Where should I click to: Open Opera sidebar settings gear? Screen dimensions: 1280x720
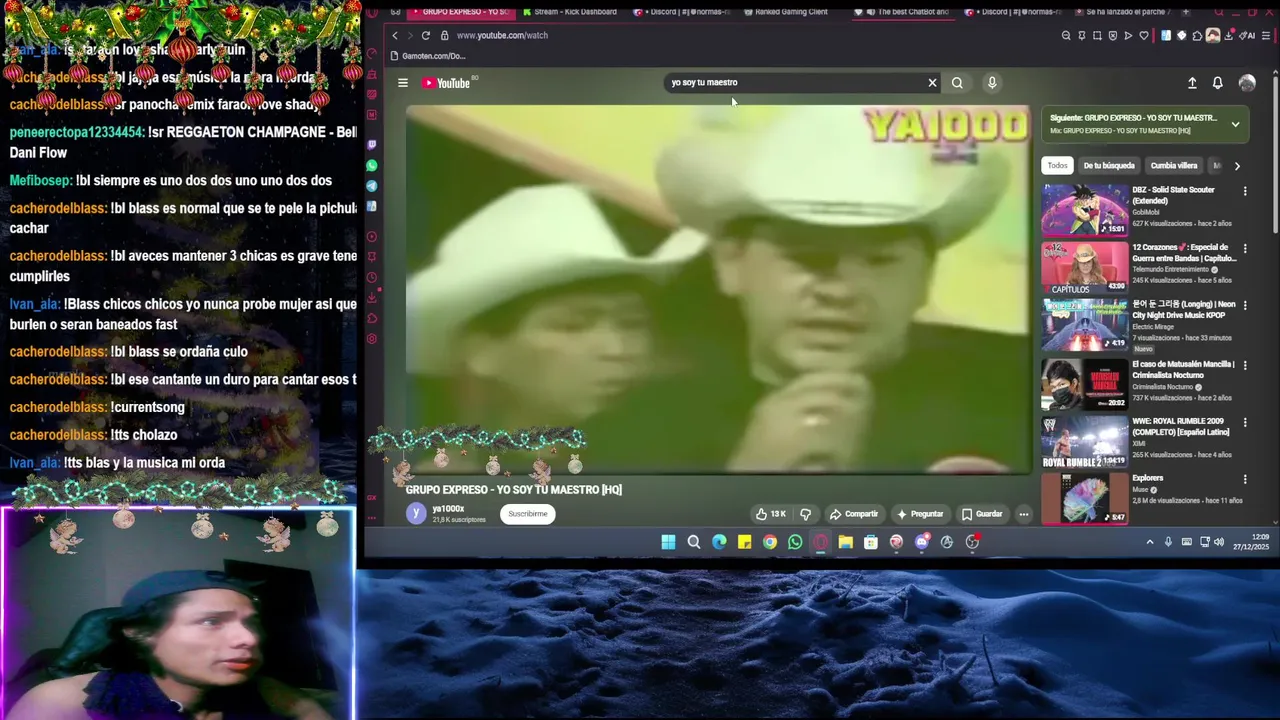[x=372, y=339]
